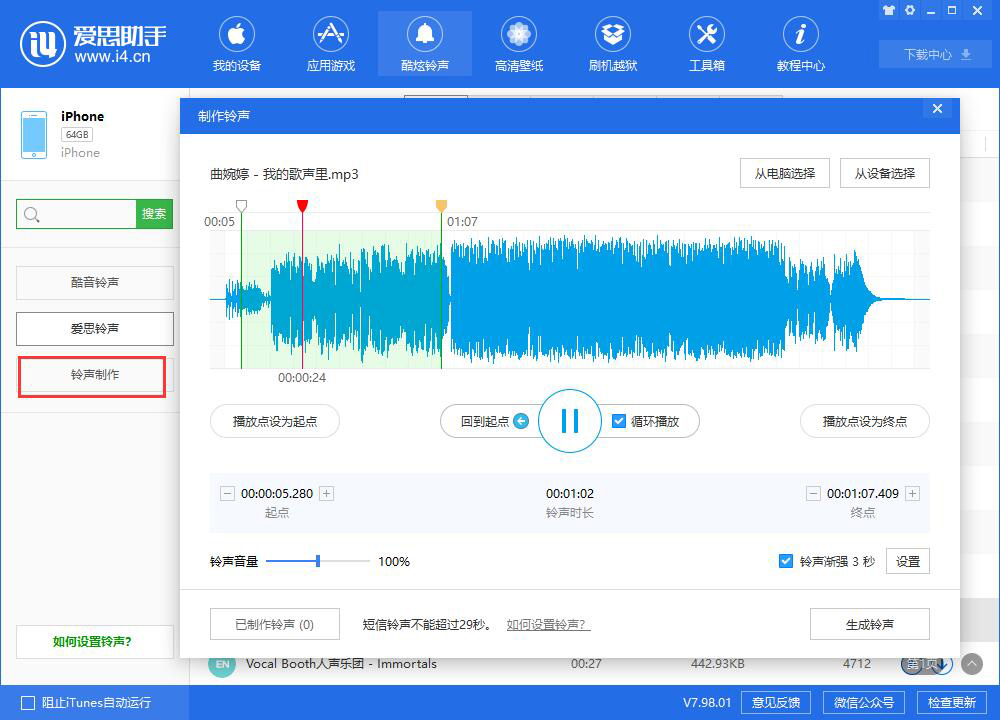Select the red playhead marker on the waveform
Screen dimensions: 1000x720
pos(303,207)
